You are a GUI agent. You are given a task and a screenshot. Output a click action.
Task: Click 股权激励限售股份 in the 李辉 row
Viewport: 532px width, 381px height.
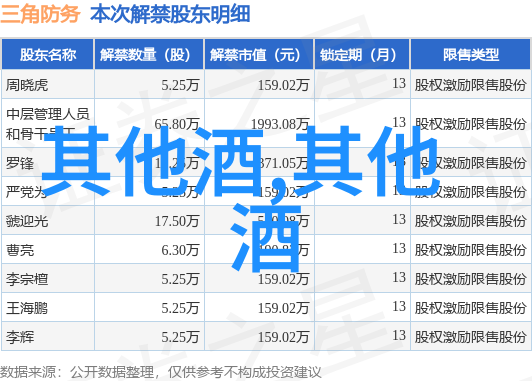[x=470, y=337]
